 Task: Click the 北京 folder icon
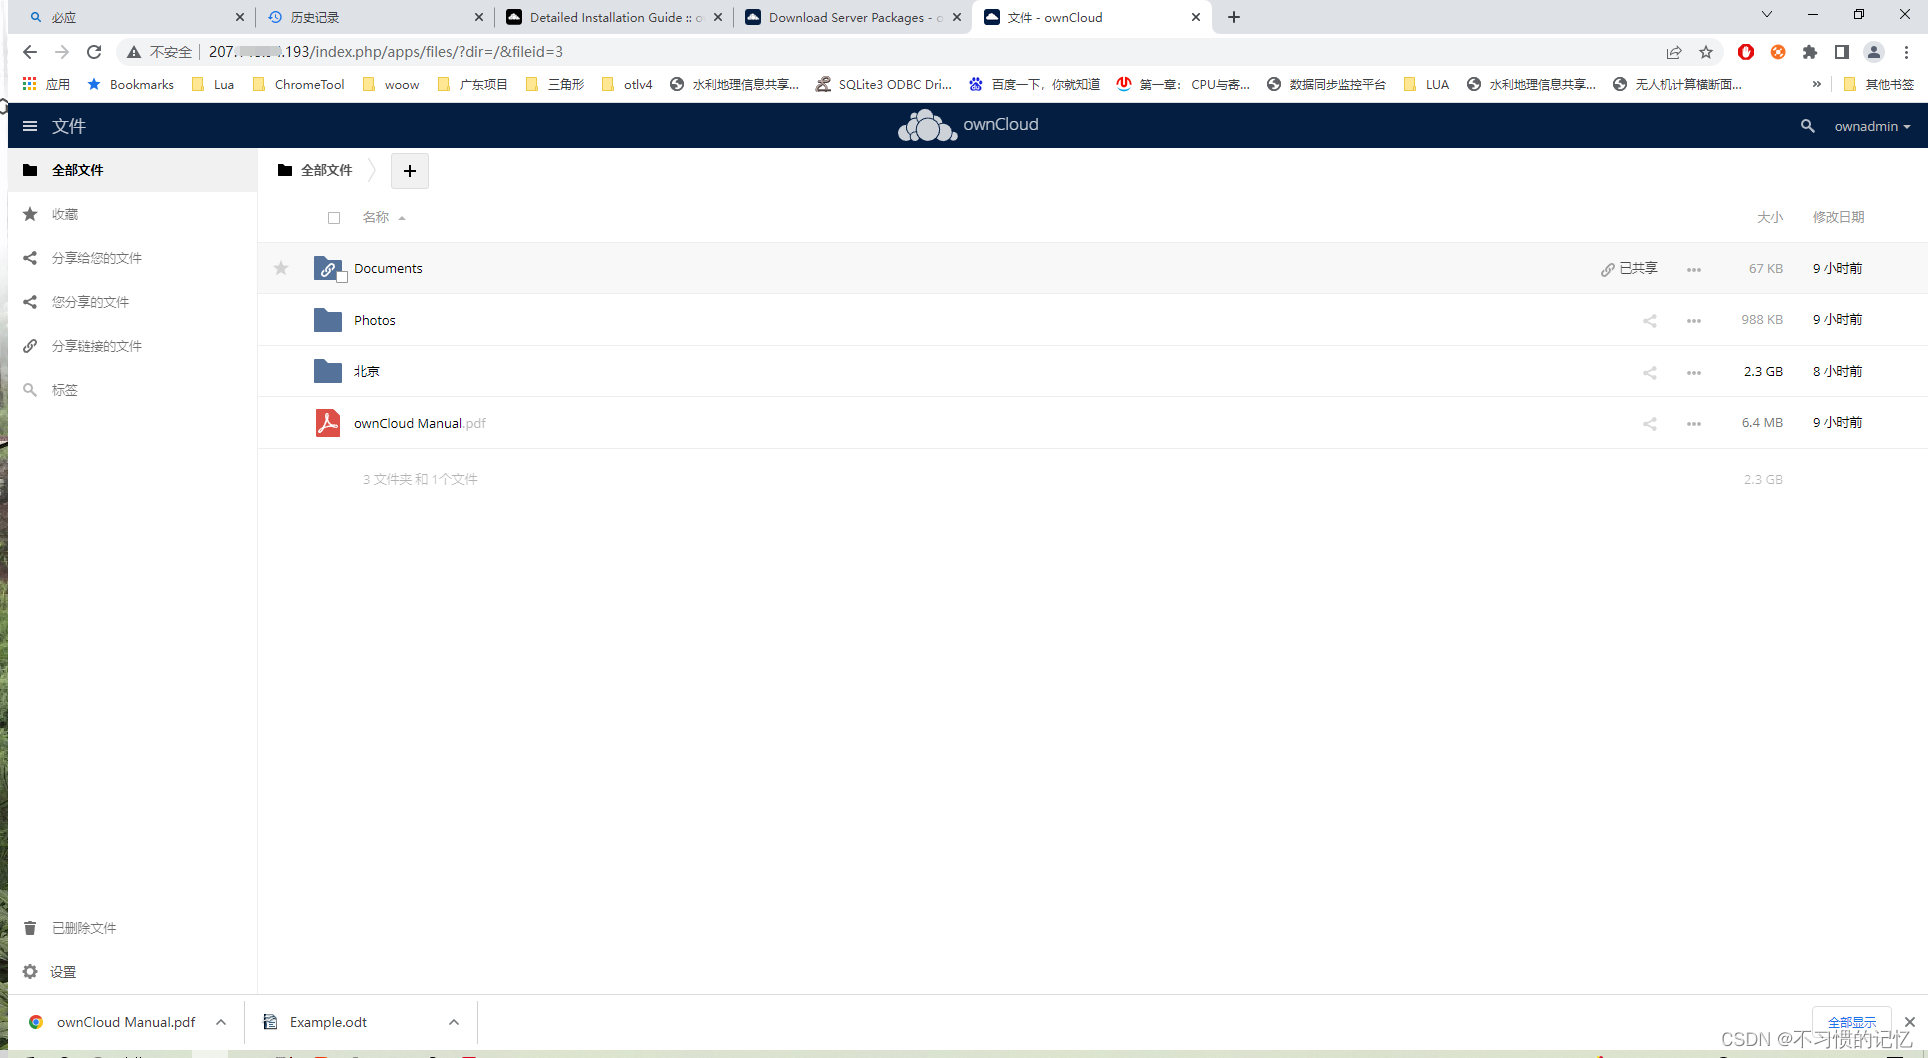328,371
